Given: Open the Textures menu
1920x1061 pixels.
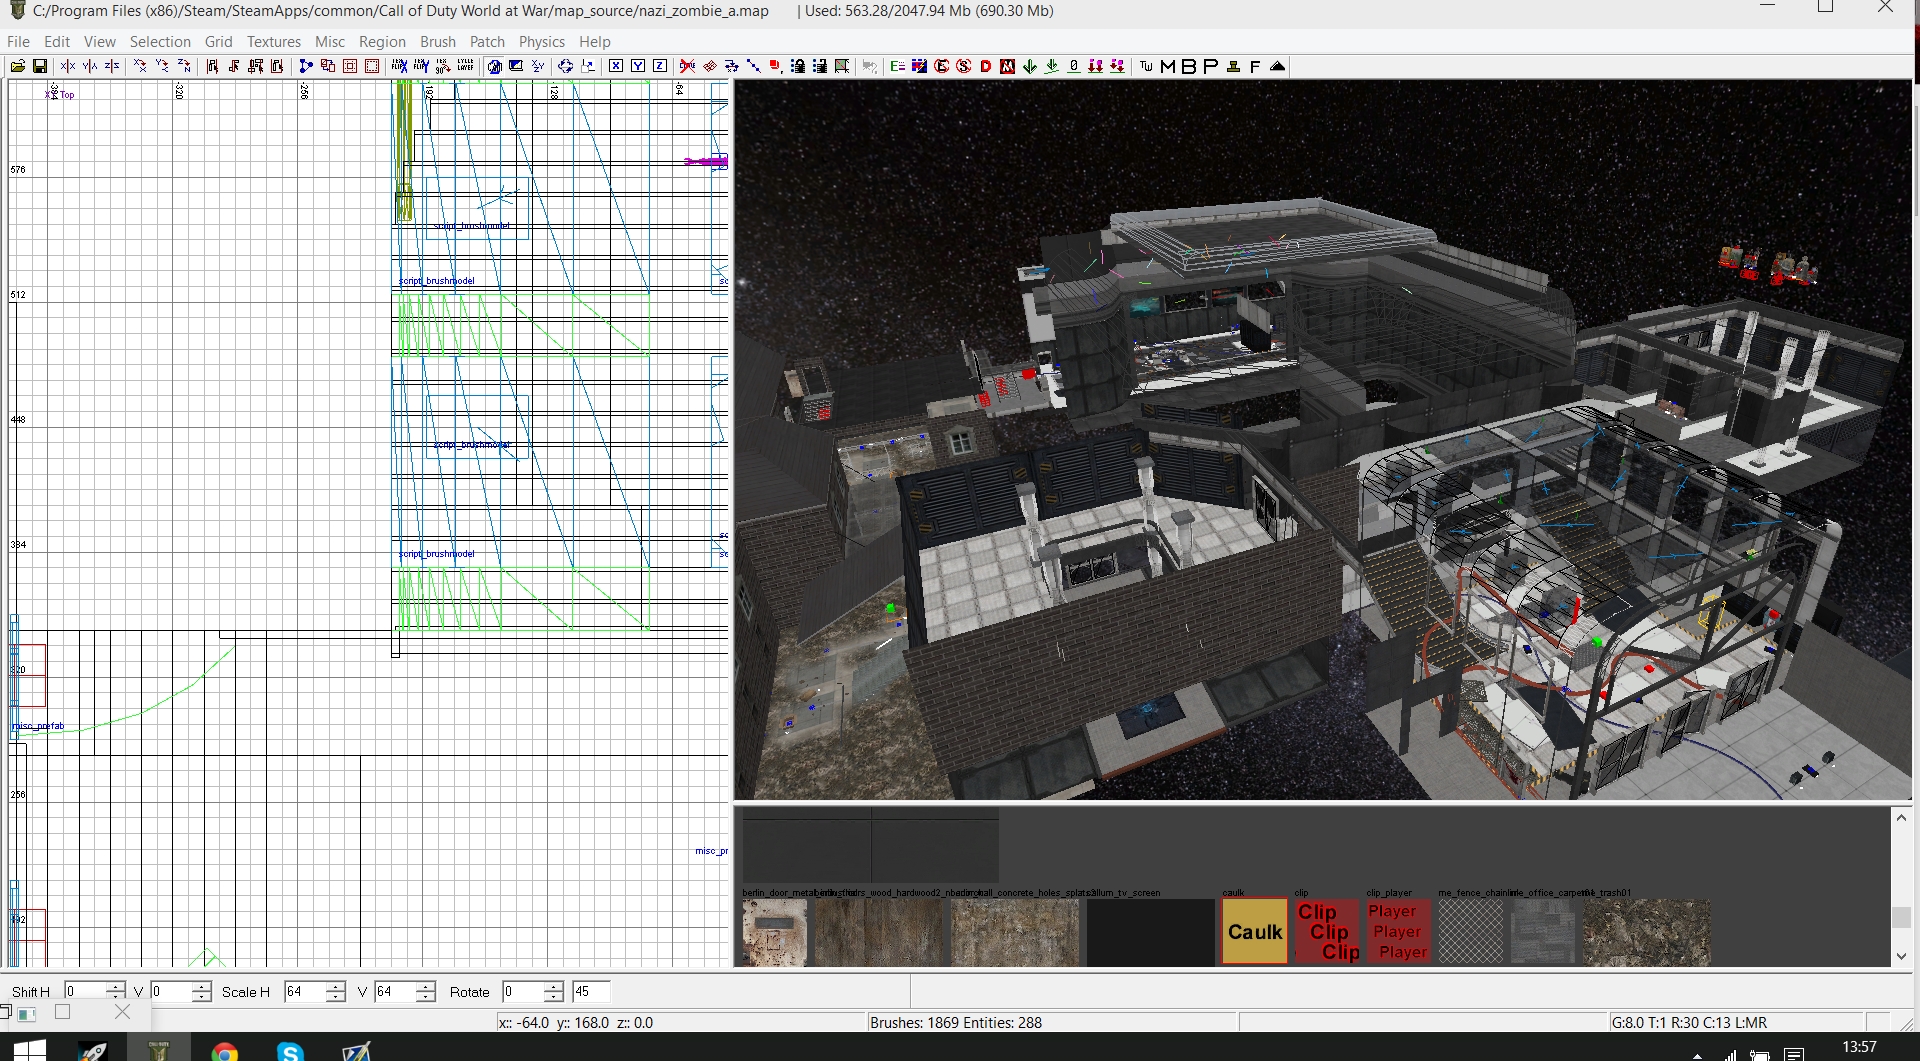Looking at the screenshot, I should click(274, 41).
